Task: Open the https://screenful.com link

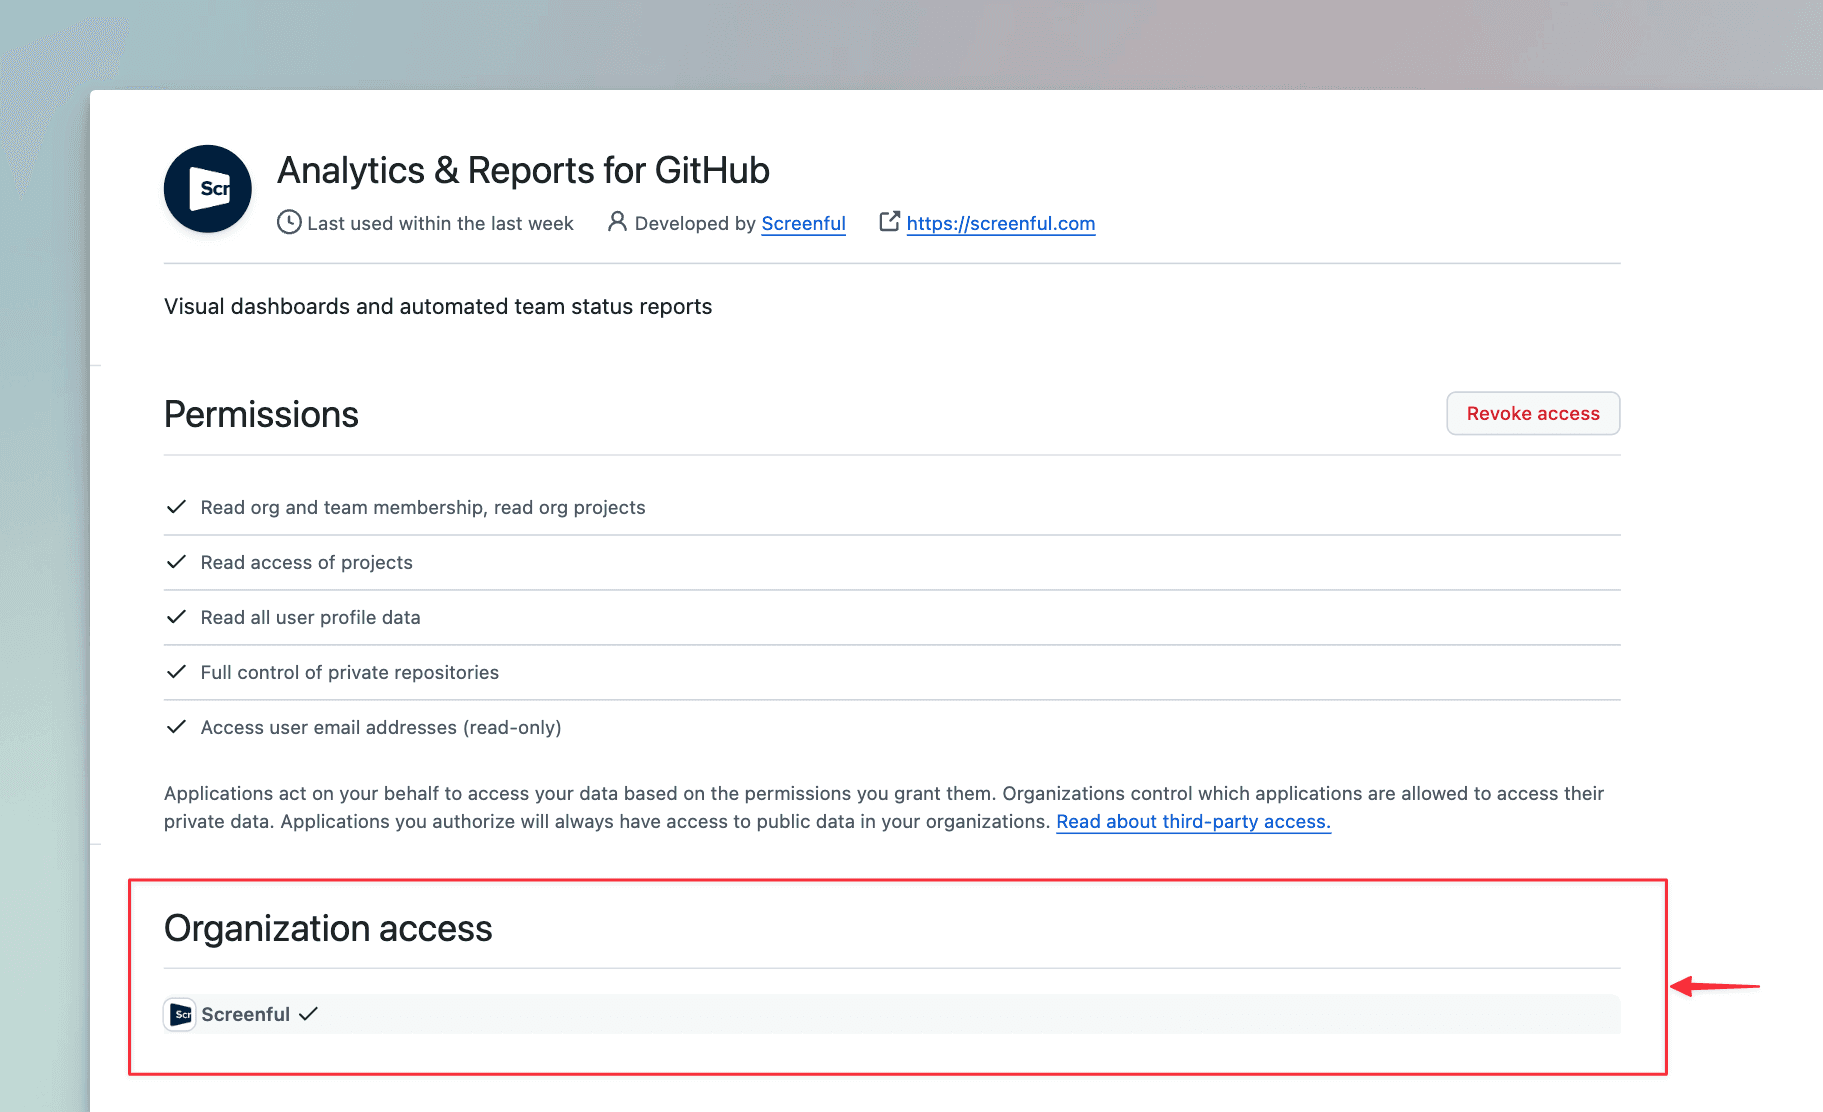Action: coord(1001,223)
